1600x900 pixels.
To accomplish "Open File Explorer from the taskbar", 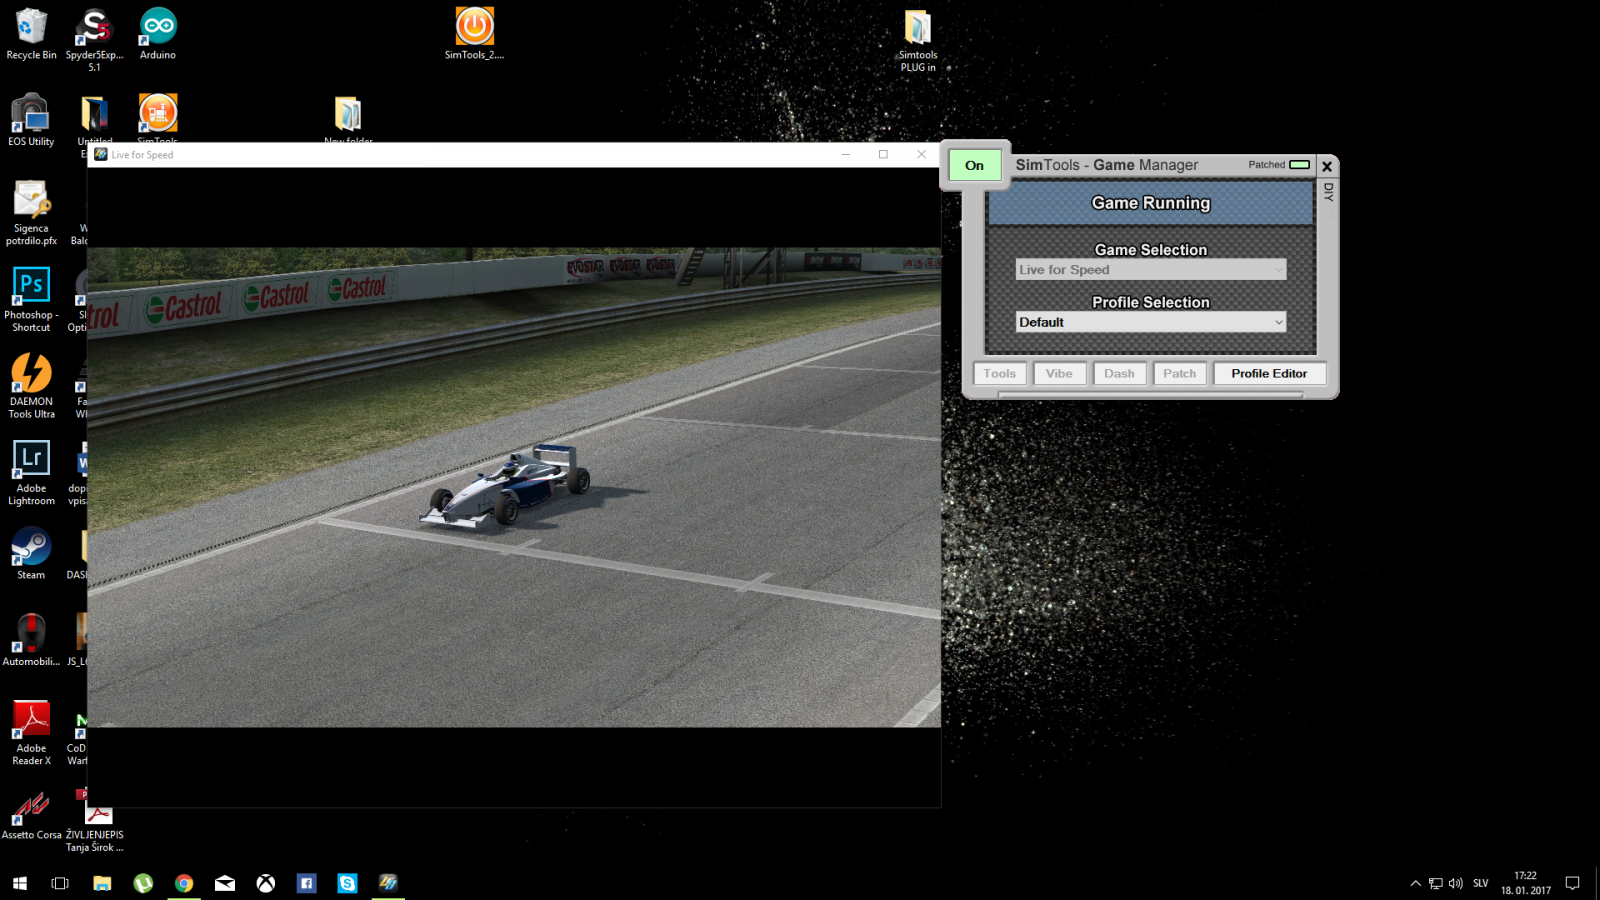I will pos(102,883).
